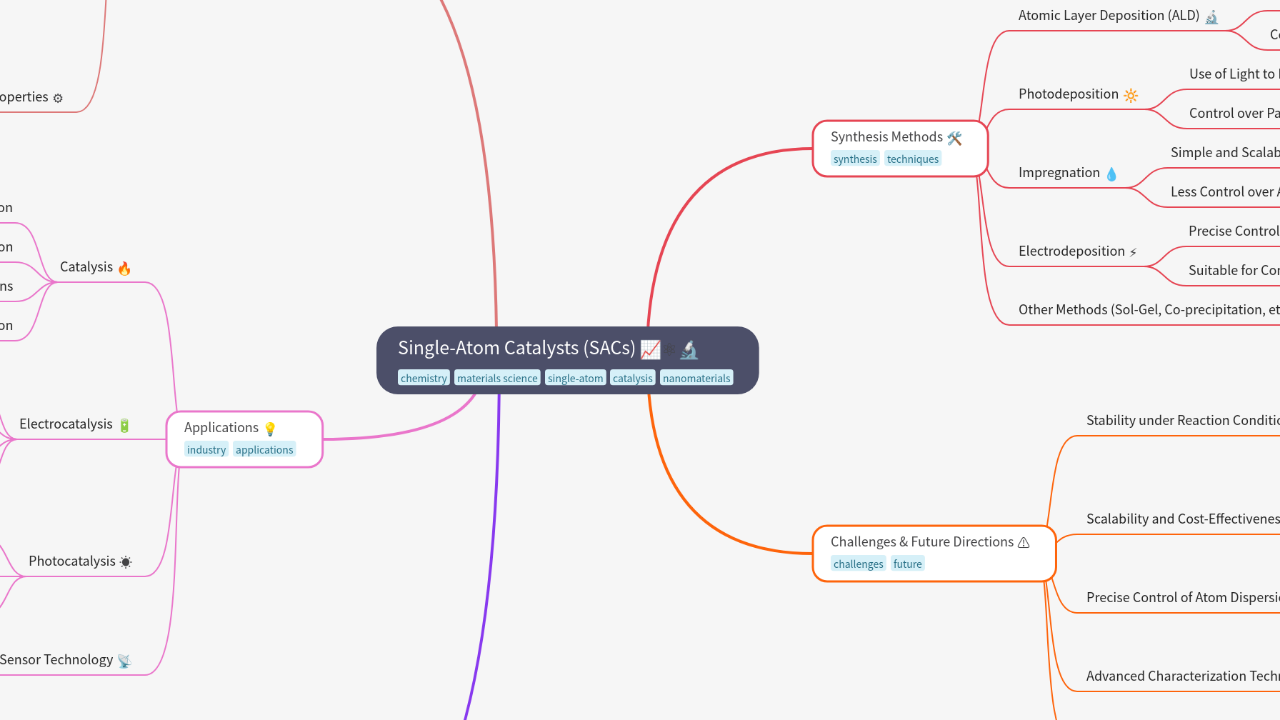1280x720 pixels.
Task: Select the Electrodeposition node
Action: click(1078, 251)
